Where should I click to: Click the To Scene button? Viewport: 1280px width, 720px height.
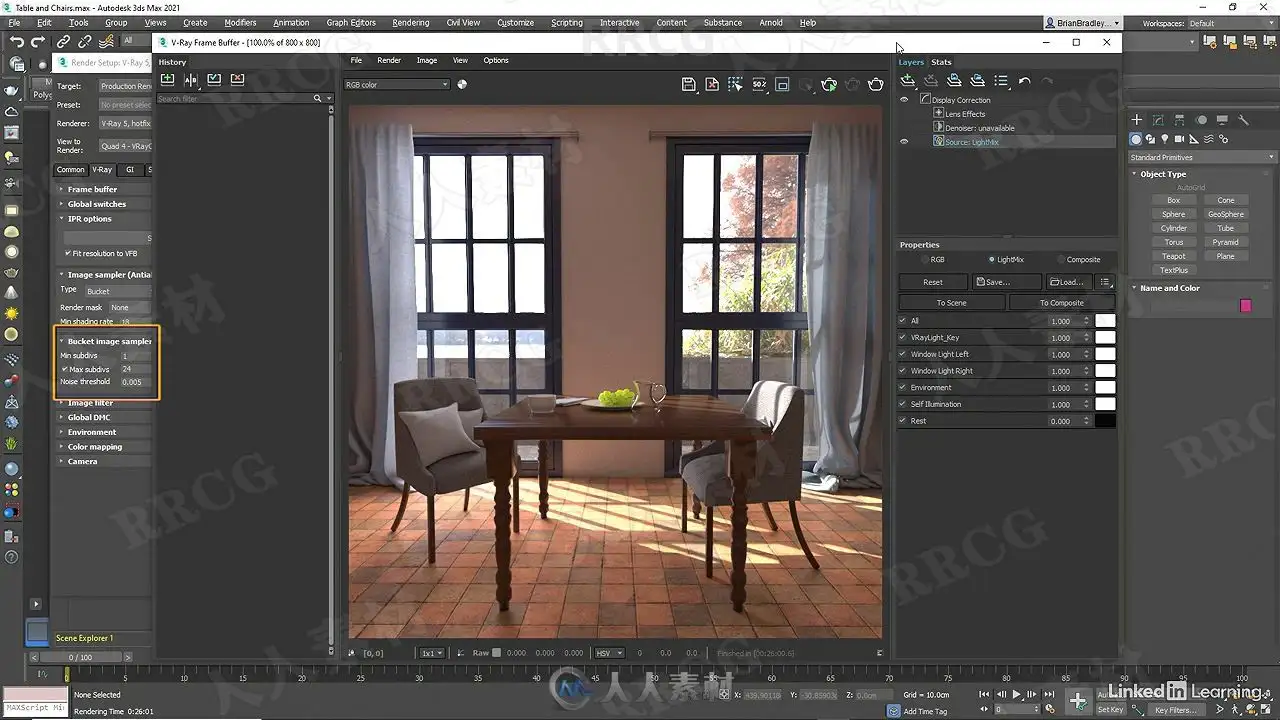click(x=952, y=303)
